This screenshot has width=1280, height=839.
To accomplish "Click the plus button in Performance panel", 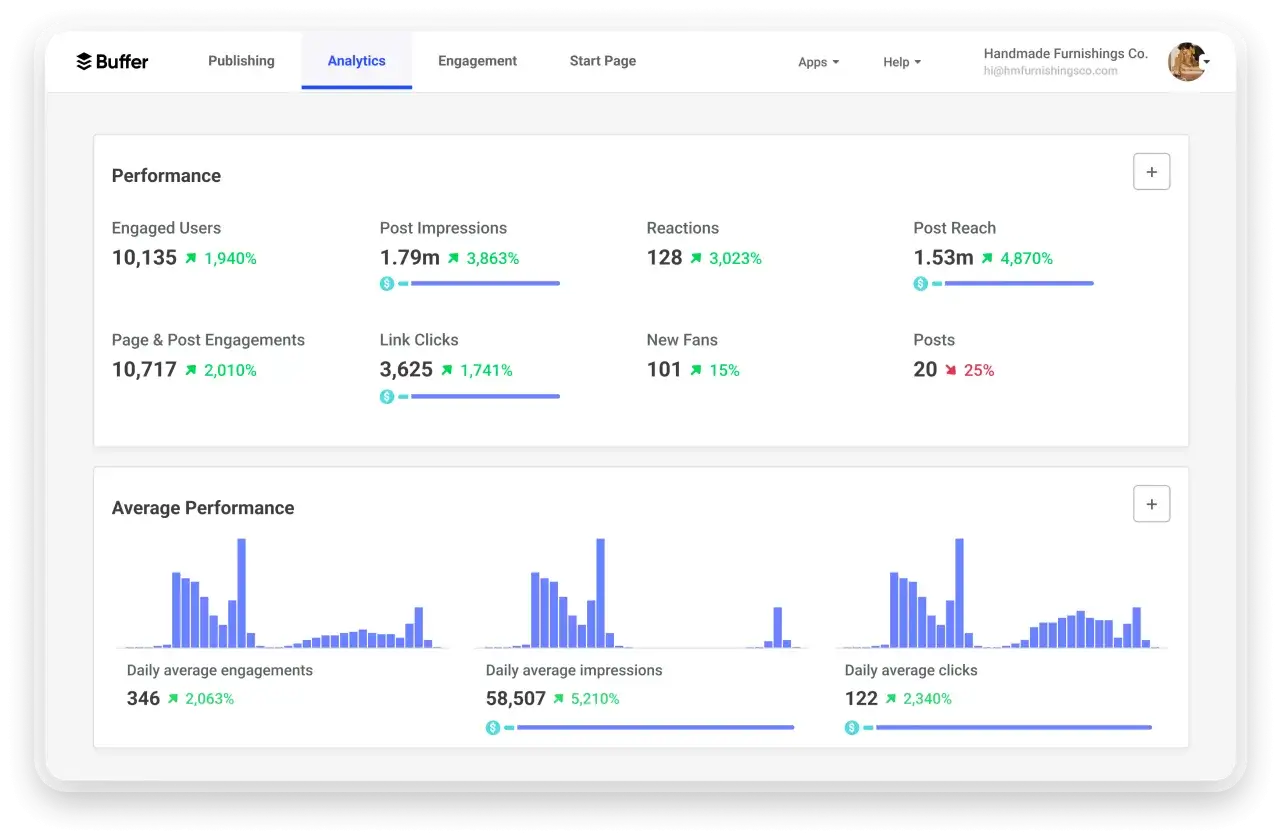I will 1151,172.
